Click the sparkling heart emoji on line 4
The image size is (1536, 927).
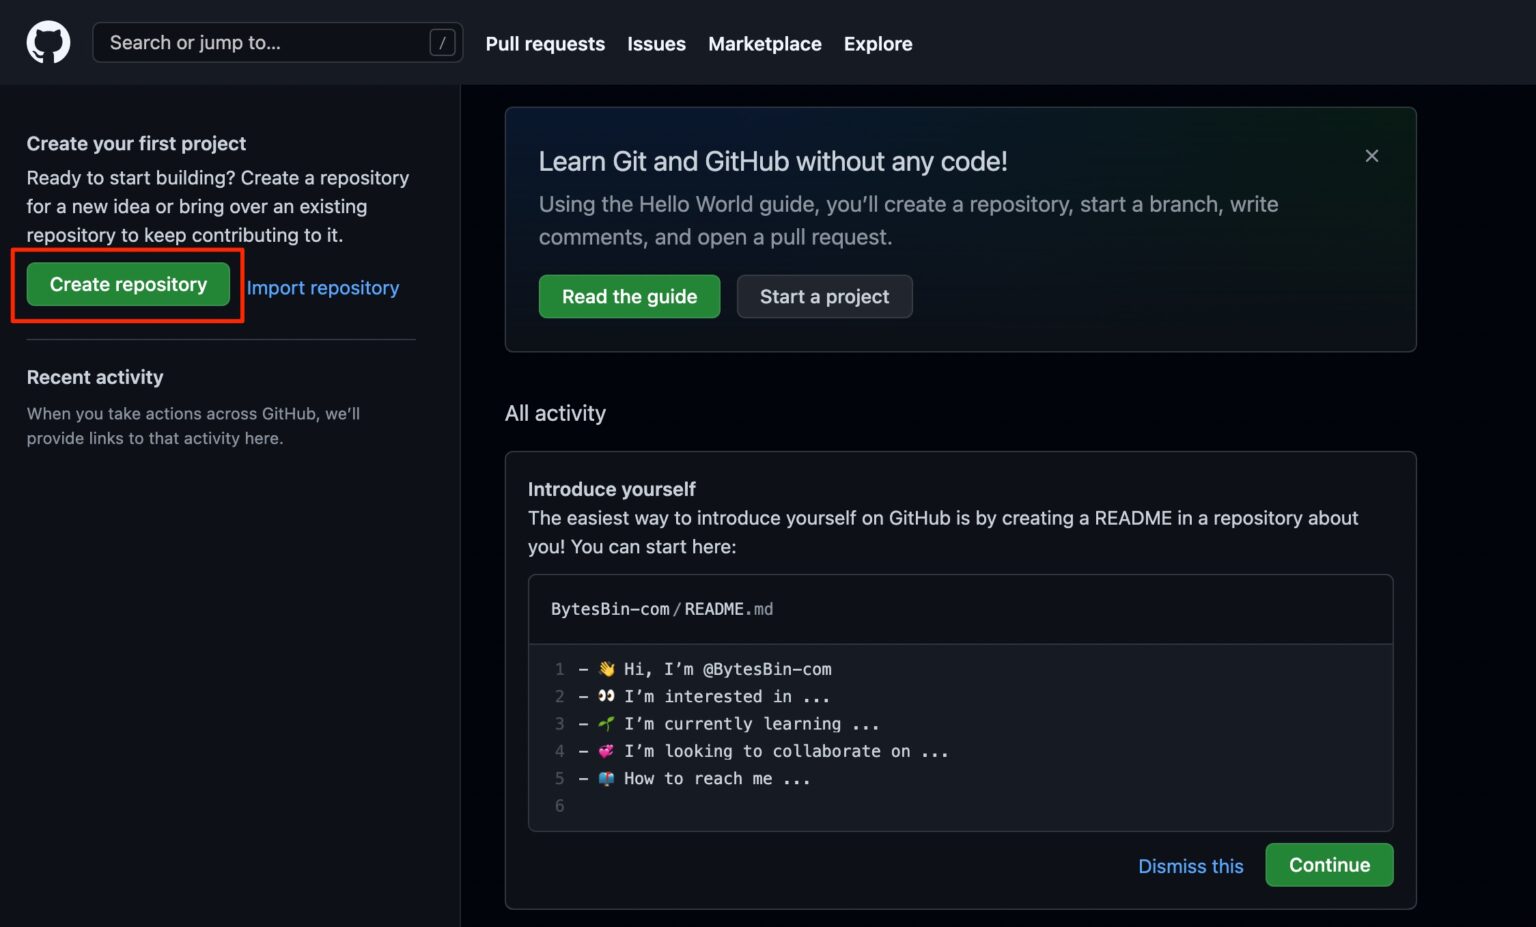pos(606,750)
